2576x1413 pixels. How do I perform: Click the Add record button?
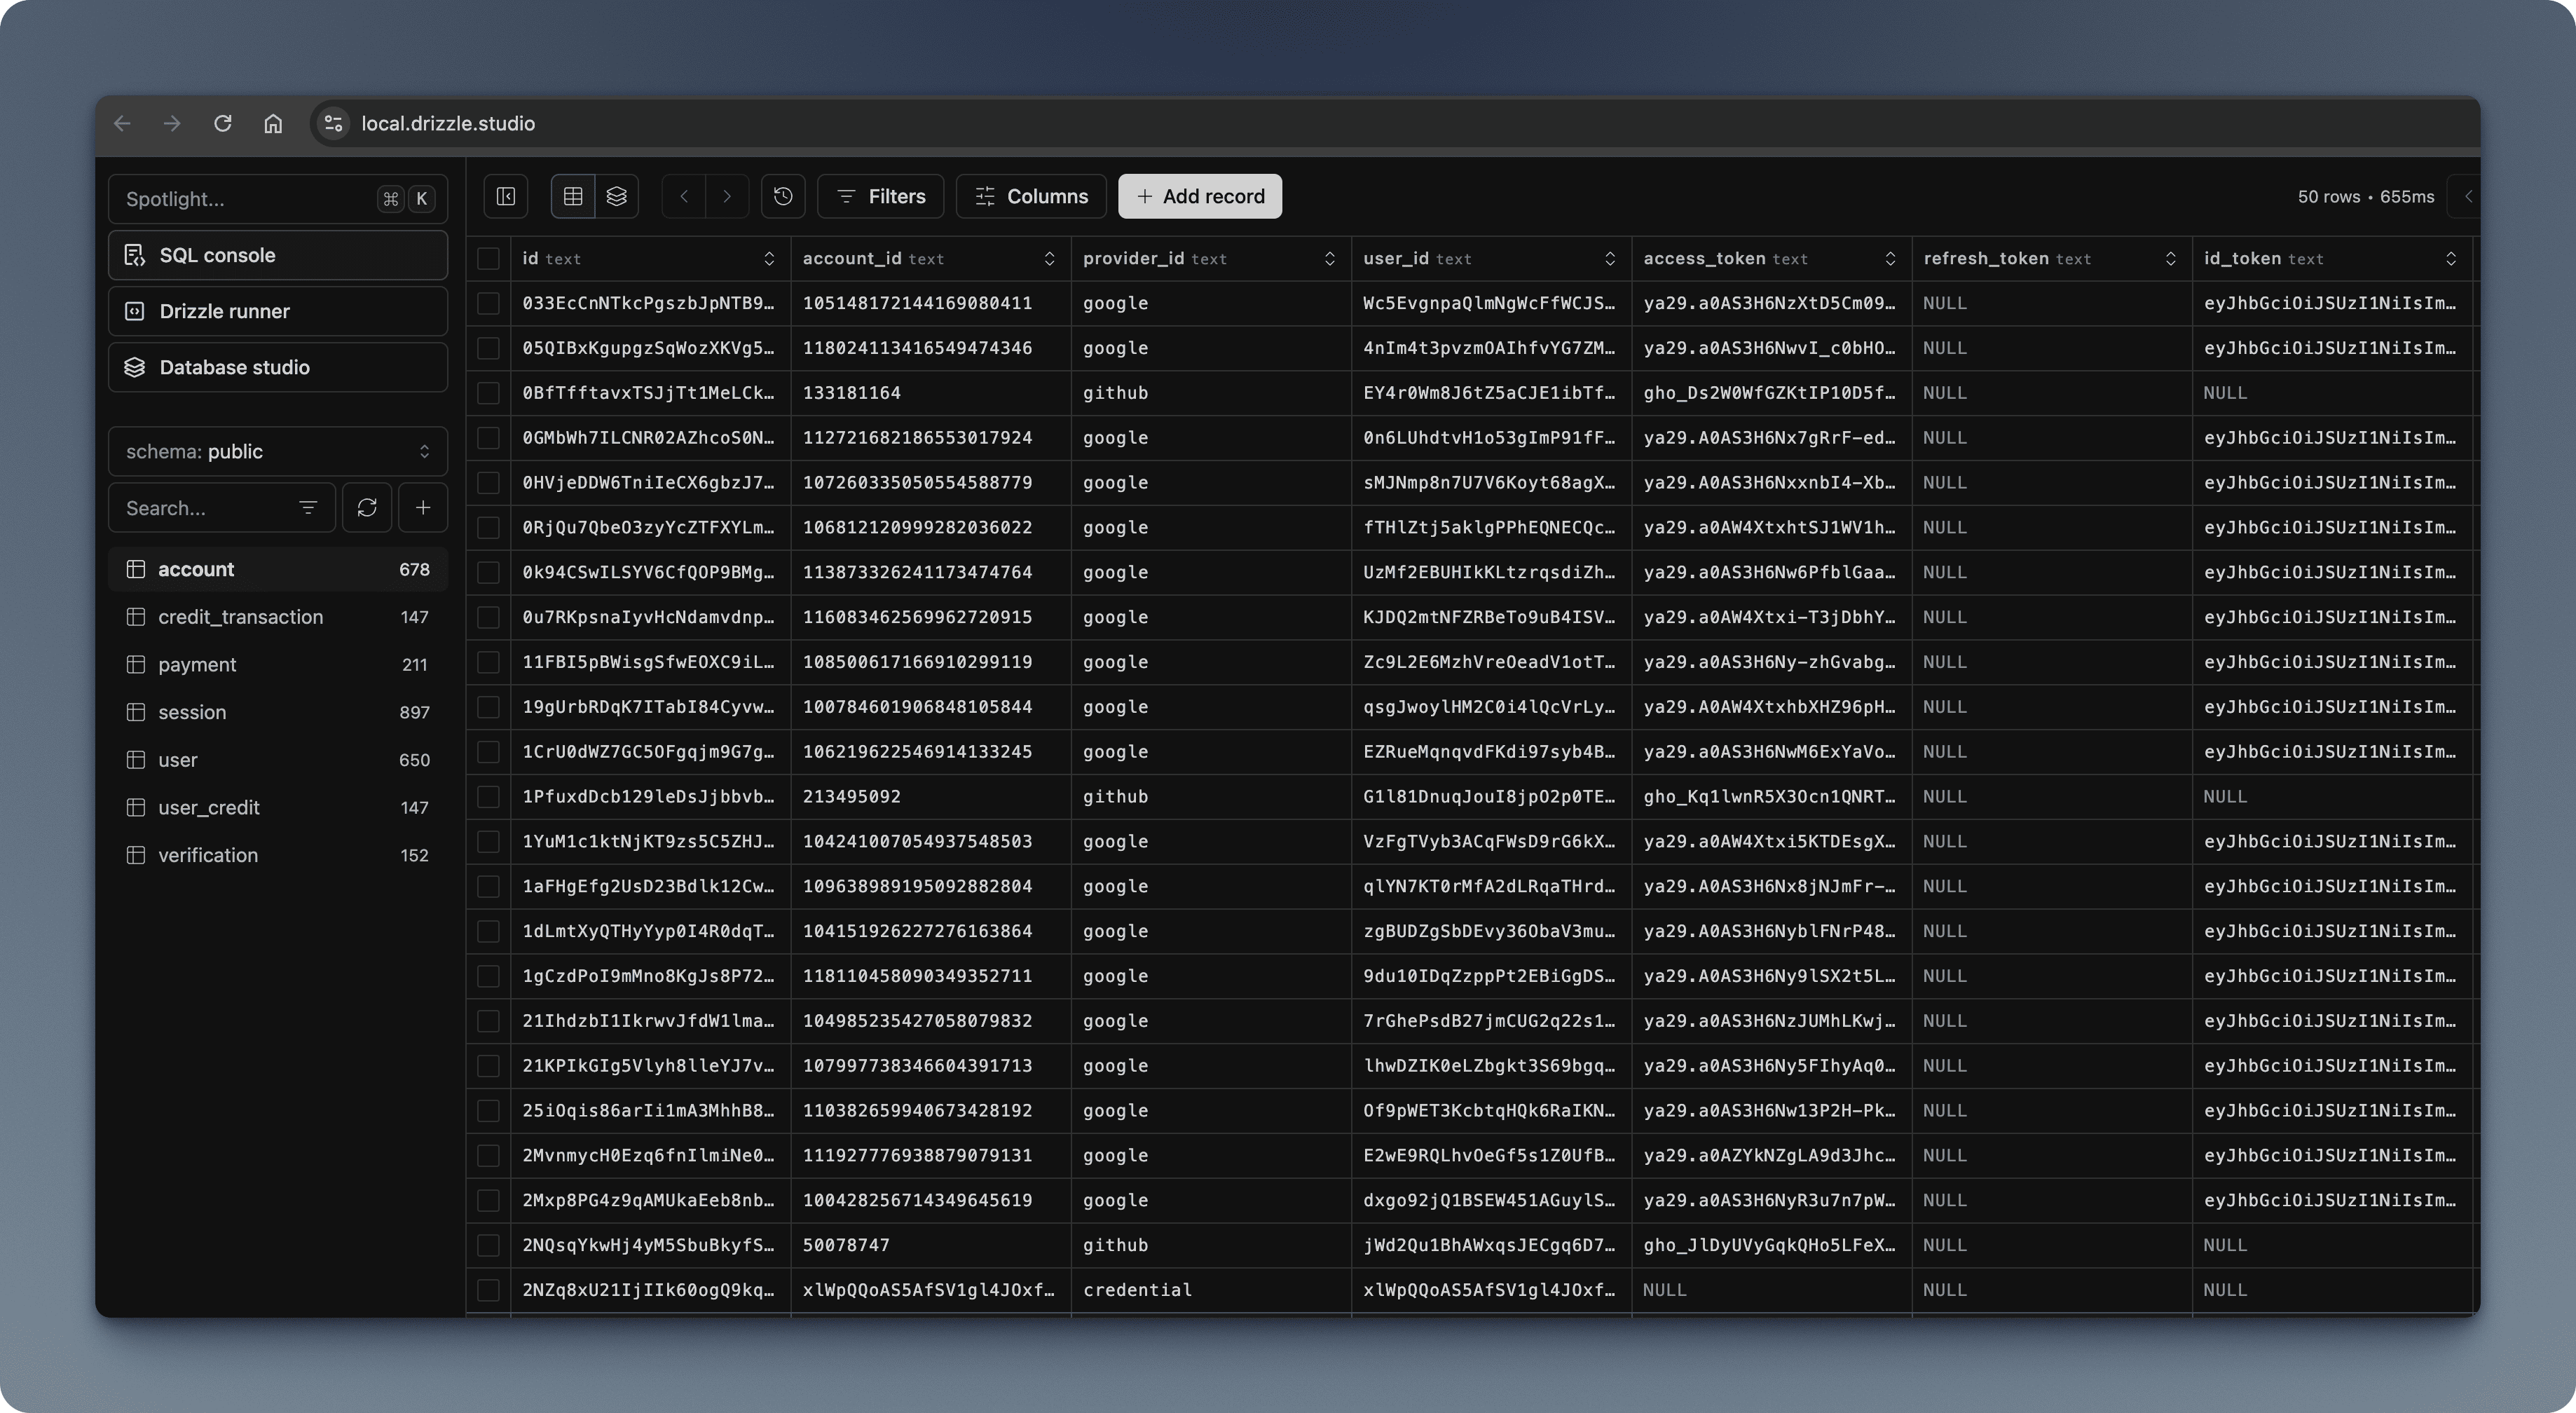click(1199, 196)
